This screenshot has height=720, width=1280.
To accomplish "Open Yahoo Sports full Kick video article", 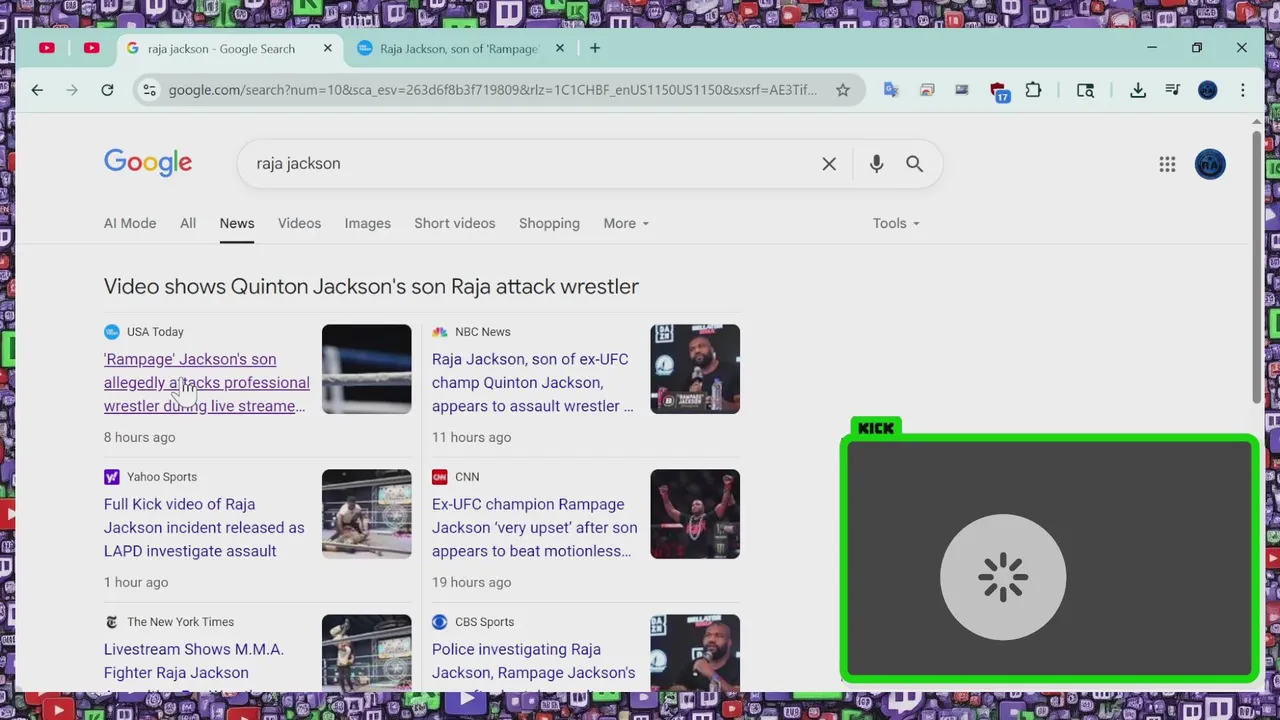I will coord(204,527).
